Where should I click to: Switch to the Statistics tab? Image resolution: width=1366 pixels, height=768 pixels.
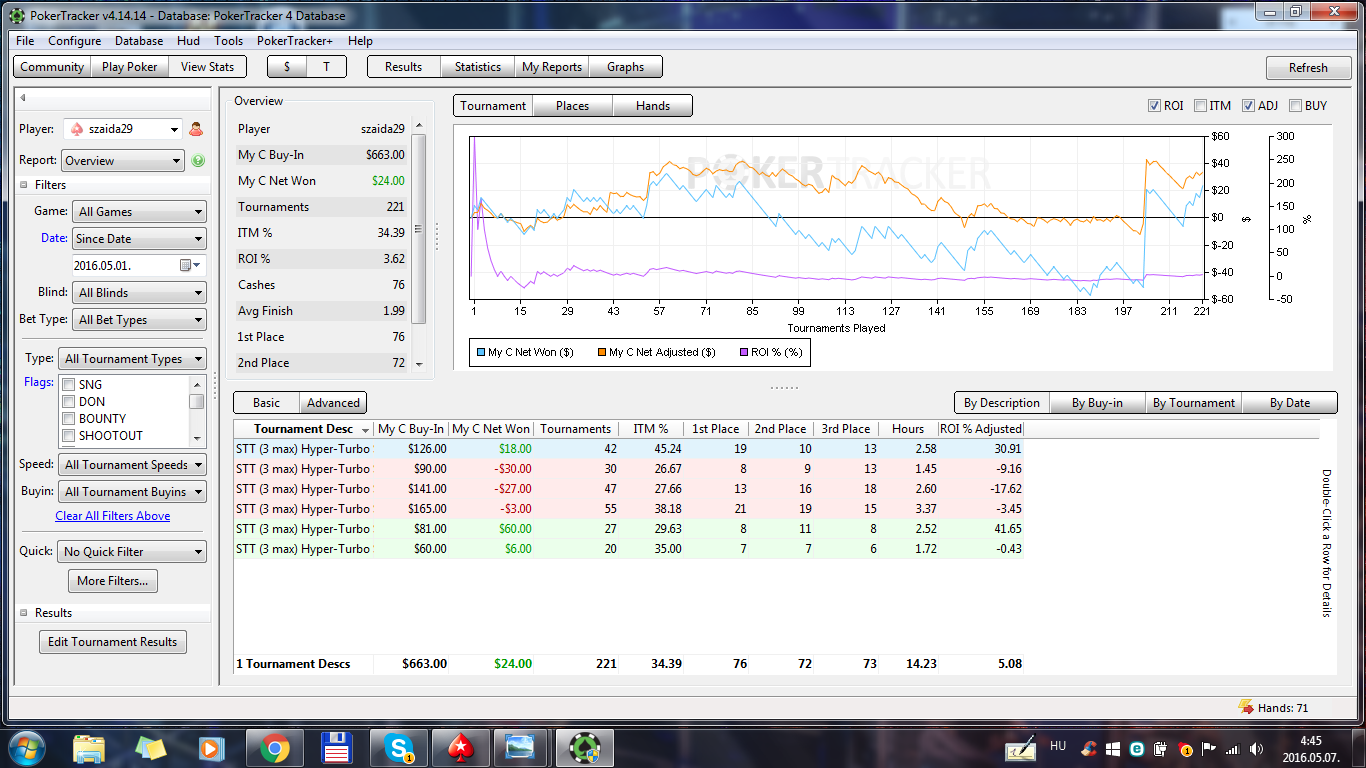pyautogui.click(x=478, y=67)
